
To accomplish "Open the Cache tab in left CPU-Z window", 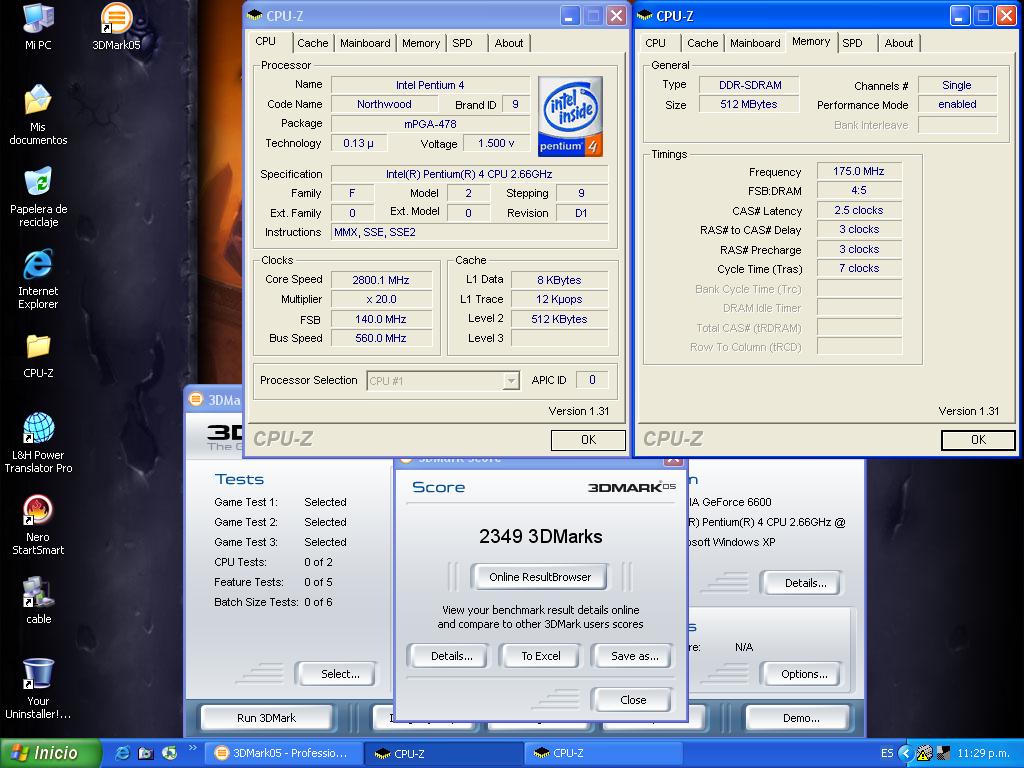I will pos(312,43).
